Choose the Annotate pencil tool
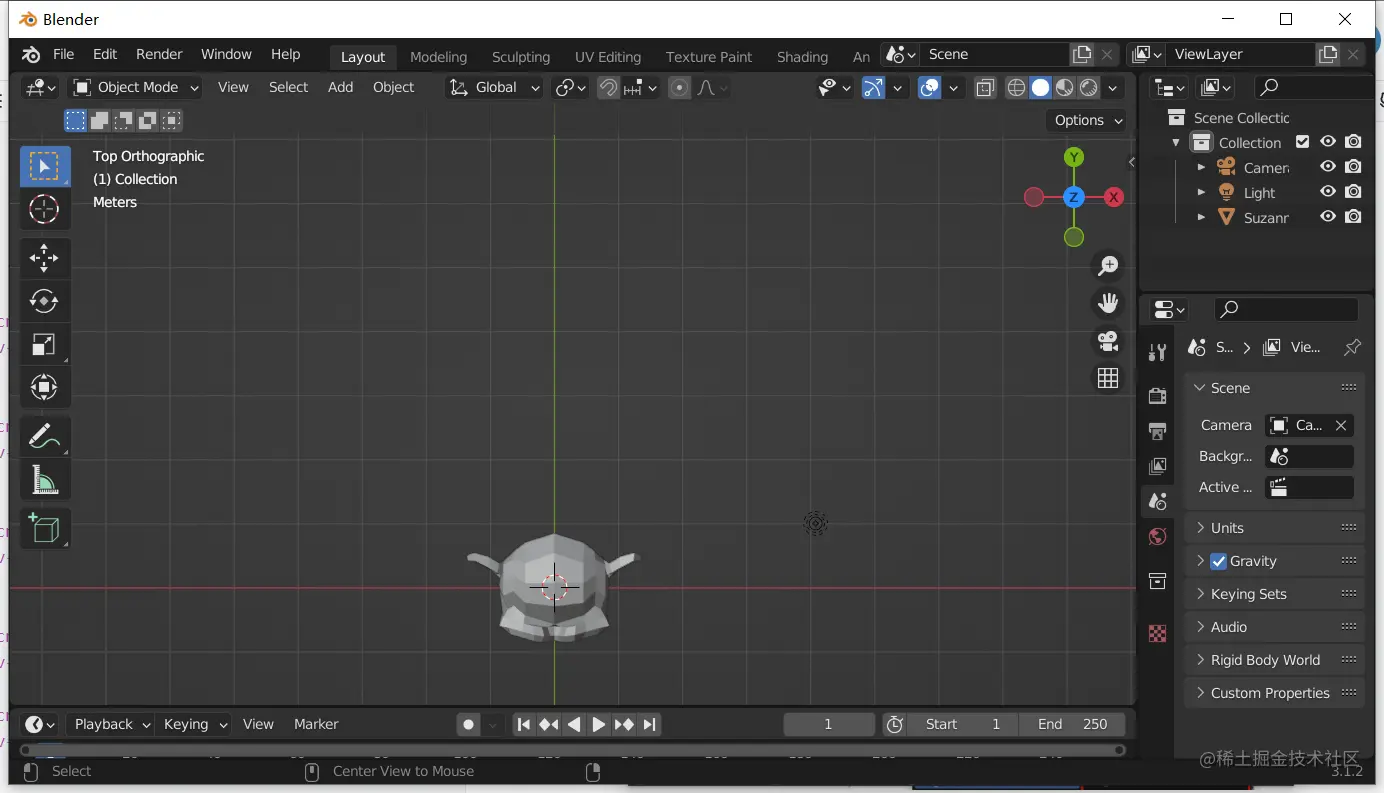The image size is (1384, 793). pyautogui.click(x=45, y=436)
